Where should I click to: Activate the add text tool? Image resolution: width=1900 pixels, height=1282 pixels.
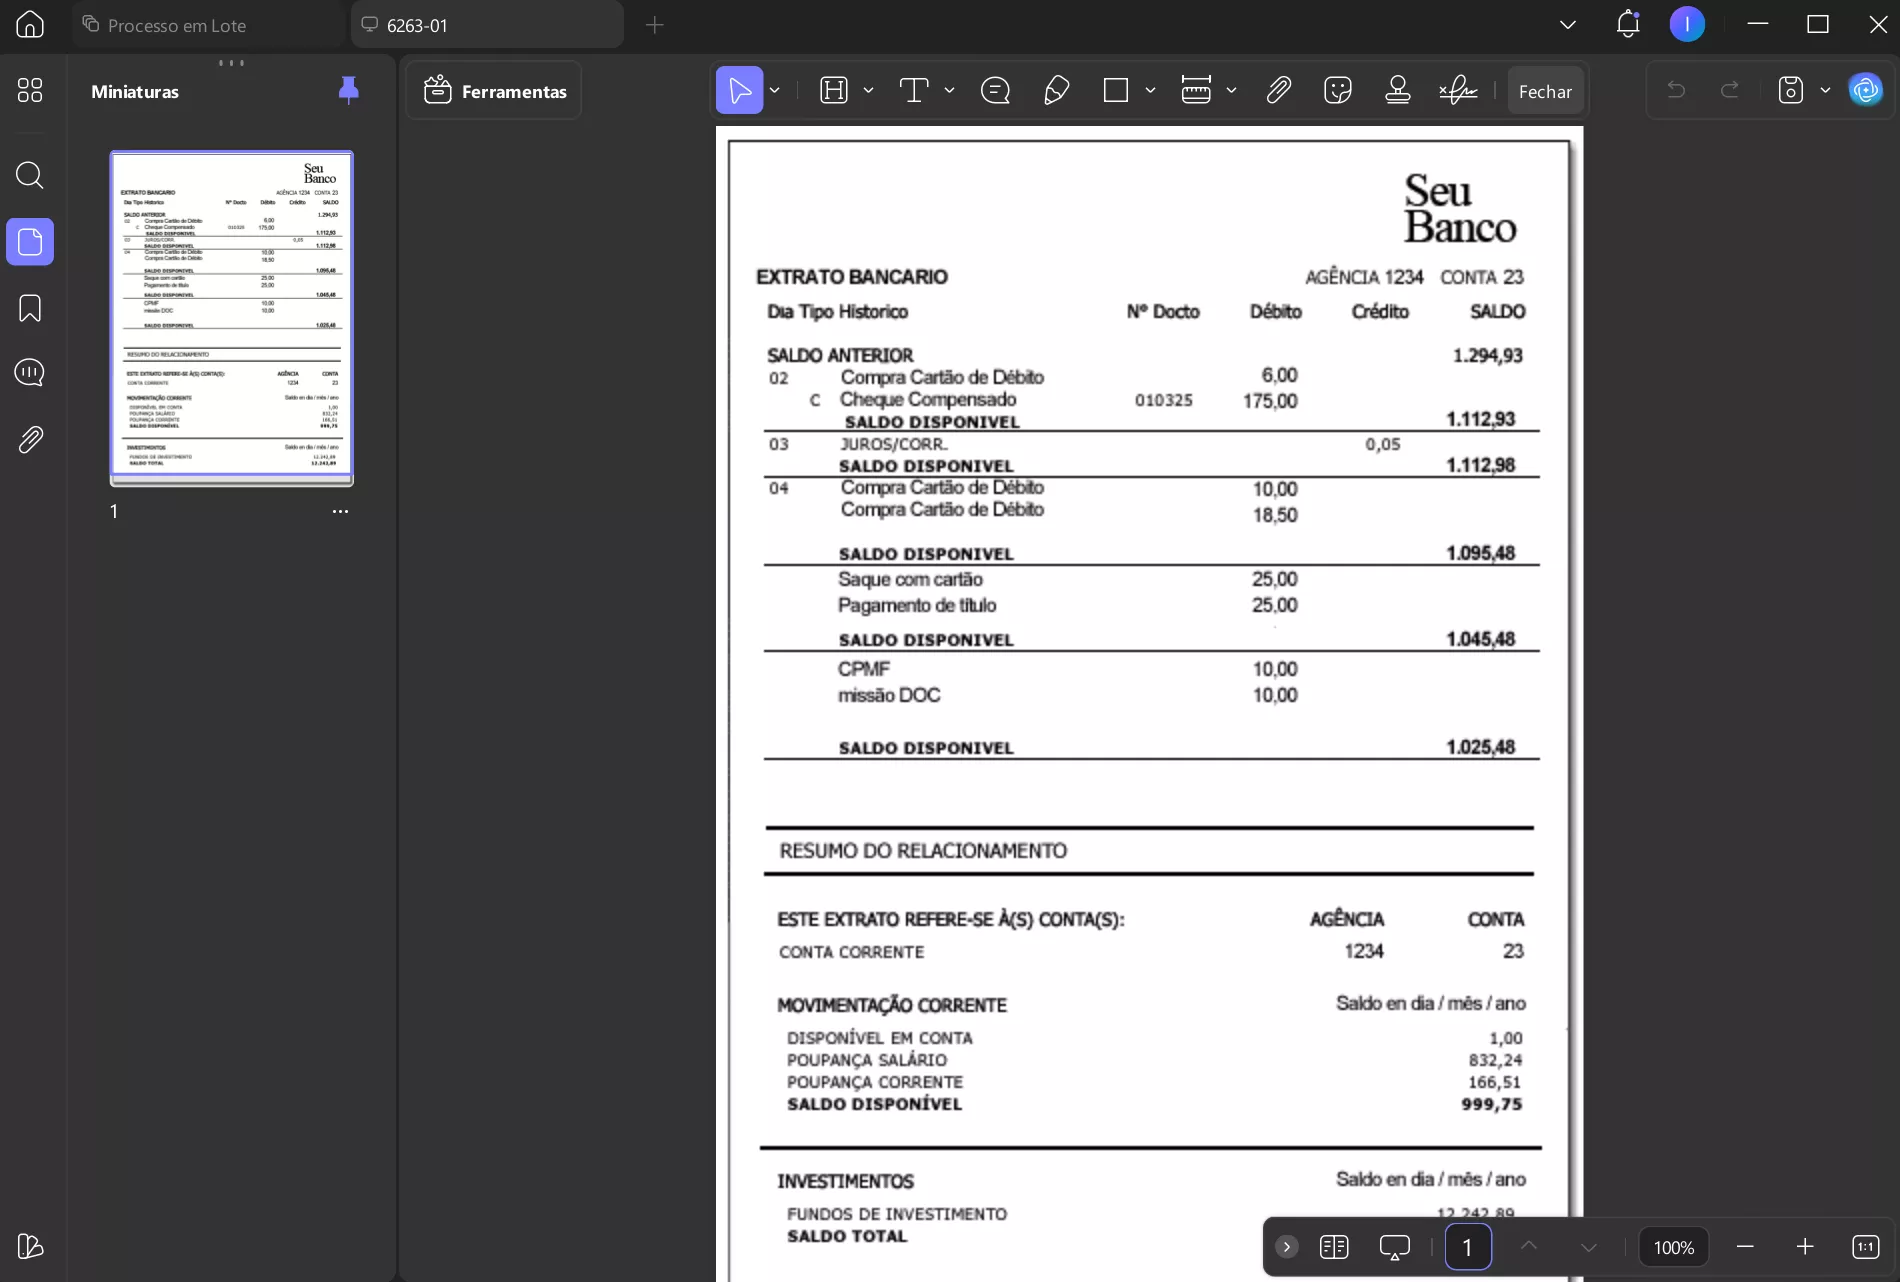(x=916, y=90)
